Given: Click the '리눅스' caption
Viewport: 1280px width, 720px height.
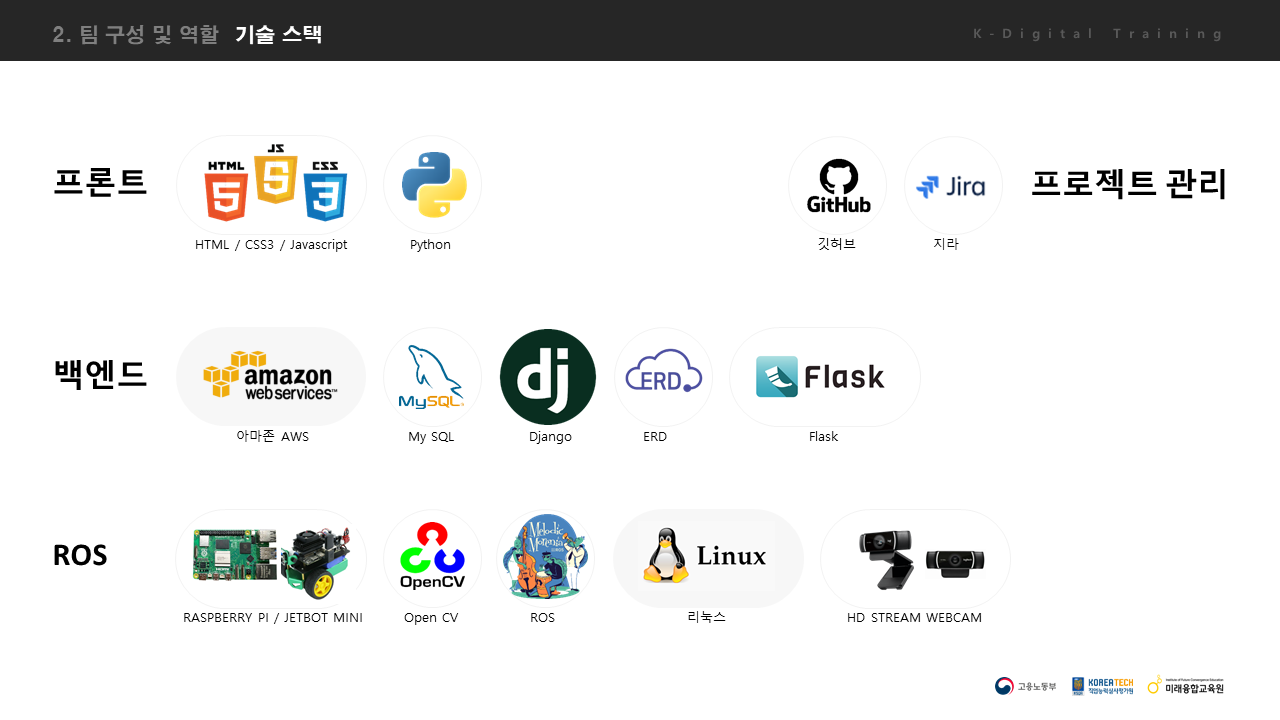Looking at the screenshot, I should coord(706,617).
